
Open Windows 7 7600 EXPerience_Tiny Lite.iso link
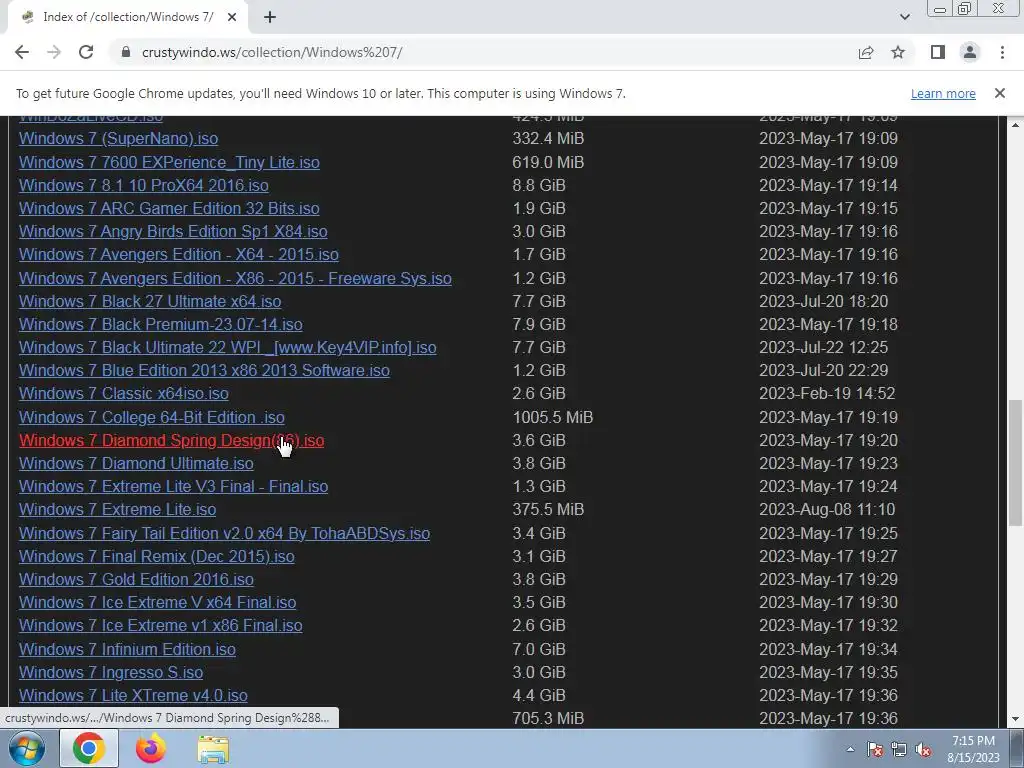pyautogui.click(x=169, y=162)
